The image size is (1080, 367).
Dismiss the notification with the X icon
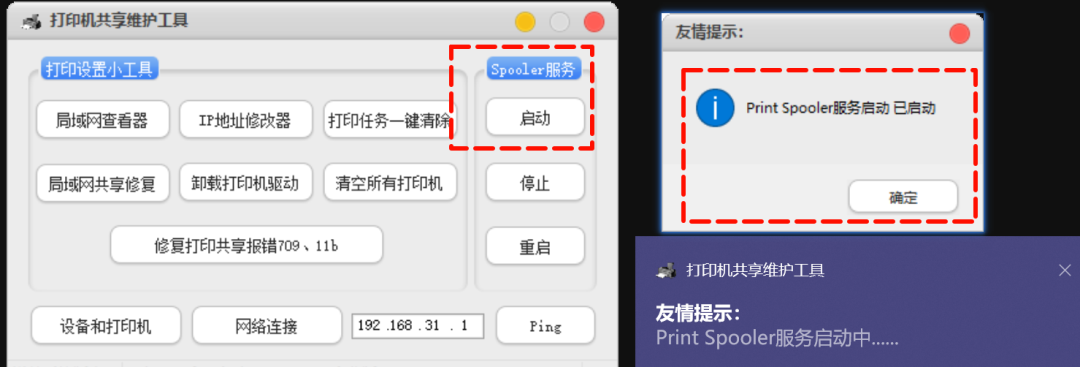point(1064,270)
